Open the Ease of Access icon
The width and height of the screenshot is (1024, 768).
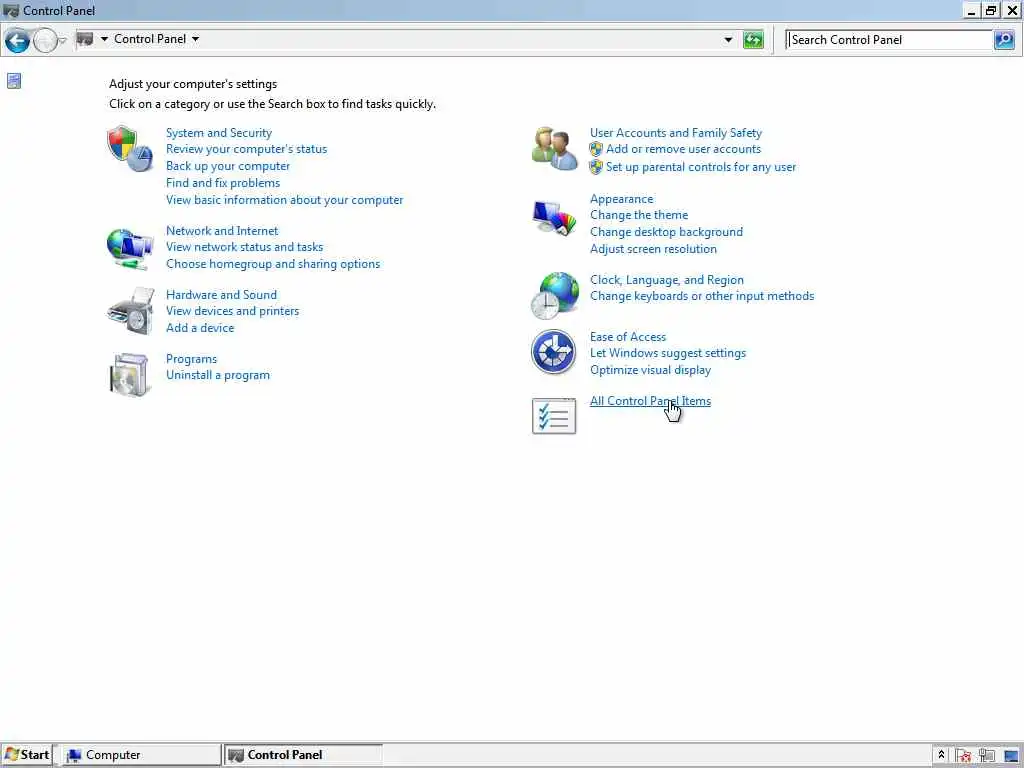tap(553, 351)
